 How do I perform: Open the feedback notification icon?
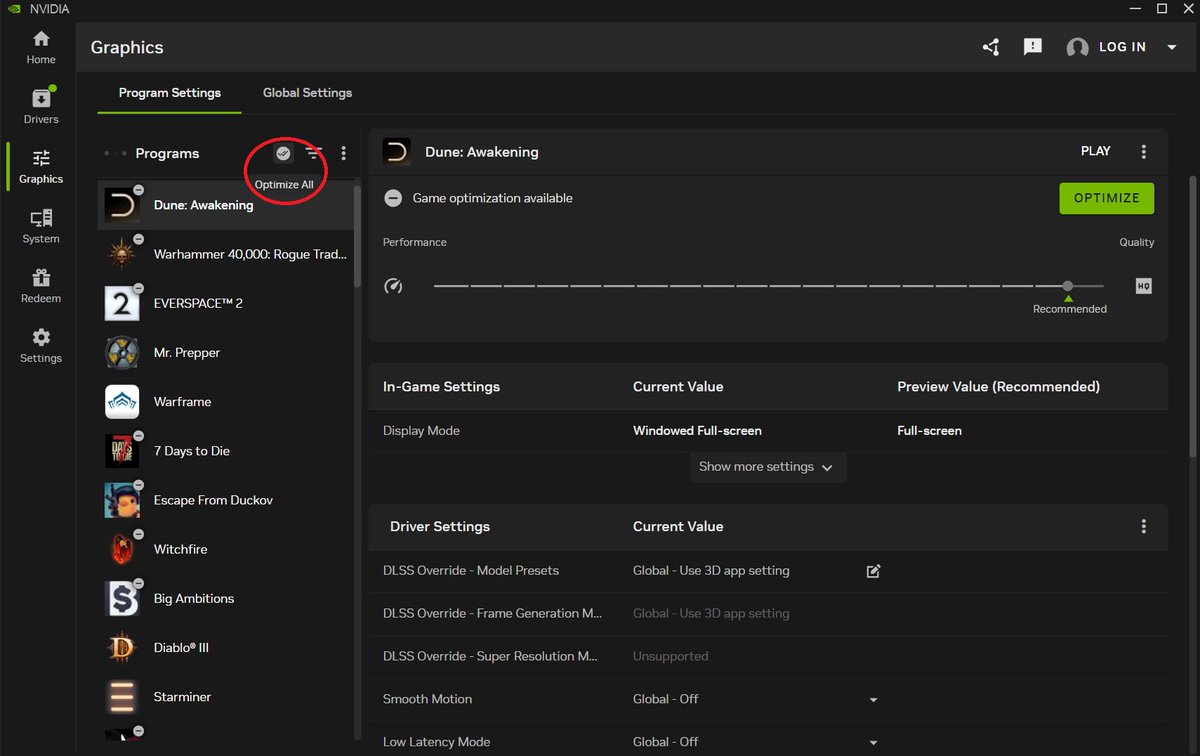point(1033,47)
